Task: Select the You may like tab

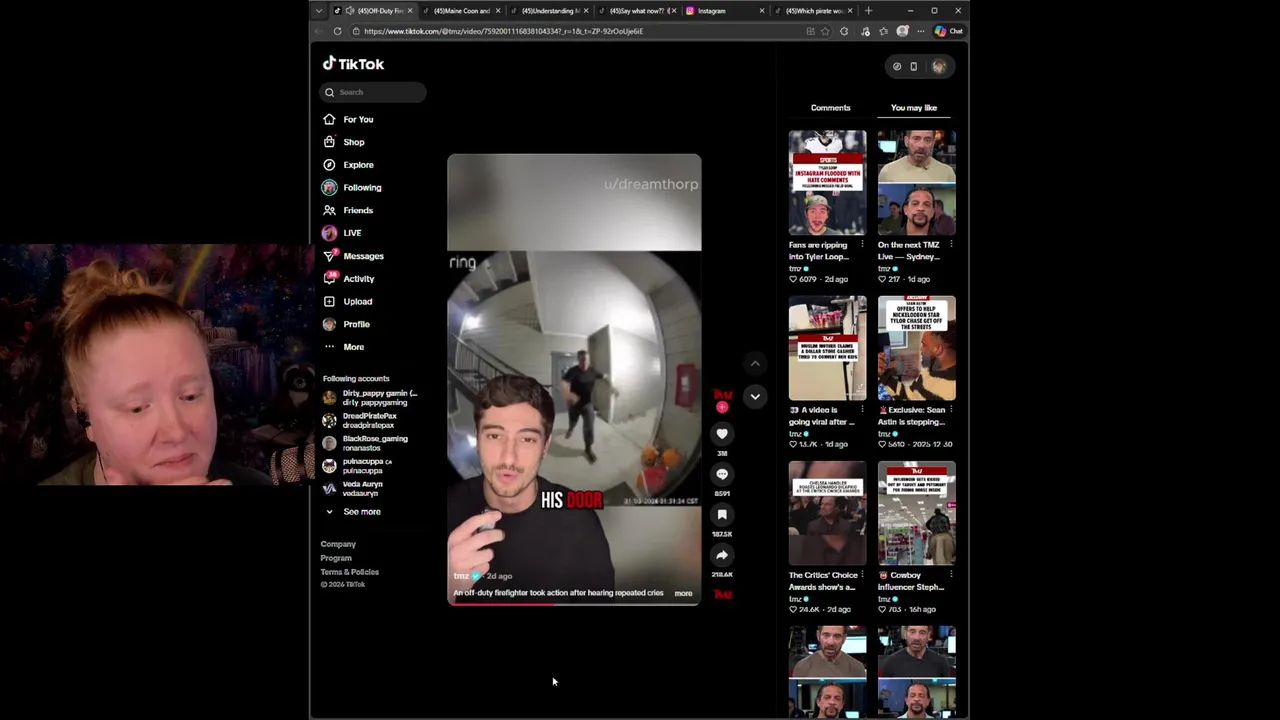Action: coord(914,108)
